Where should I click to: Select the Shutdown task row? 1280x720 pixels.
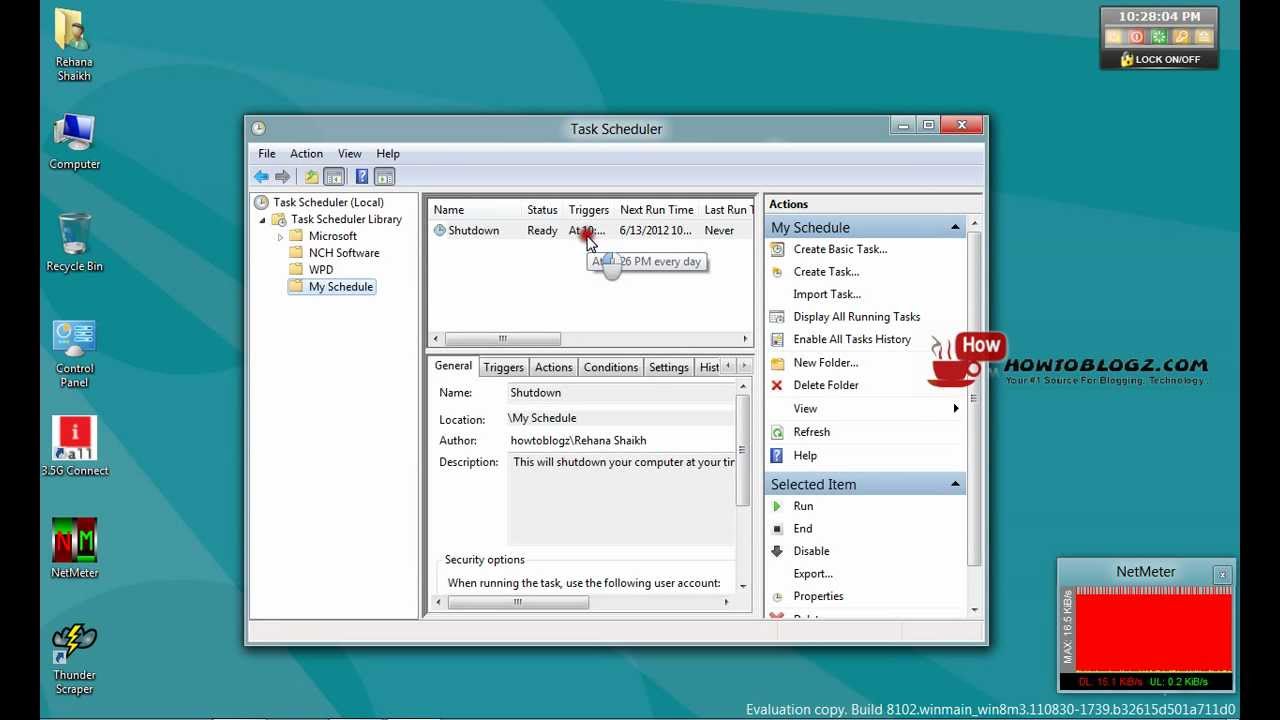(x=590, y=230)
